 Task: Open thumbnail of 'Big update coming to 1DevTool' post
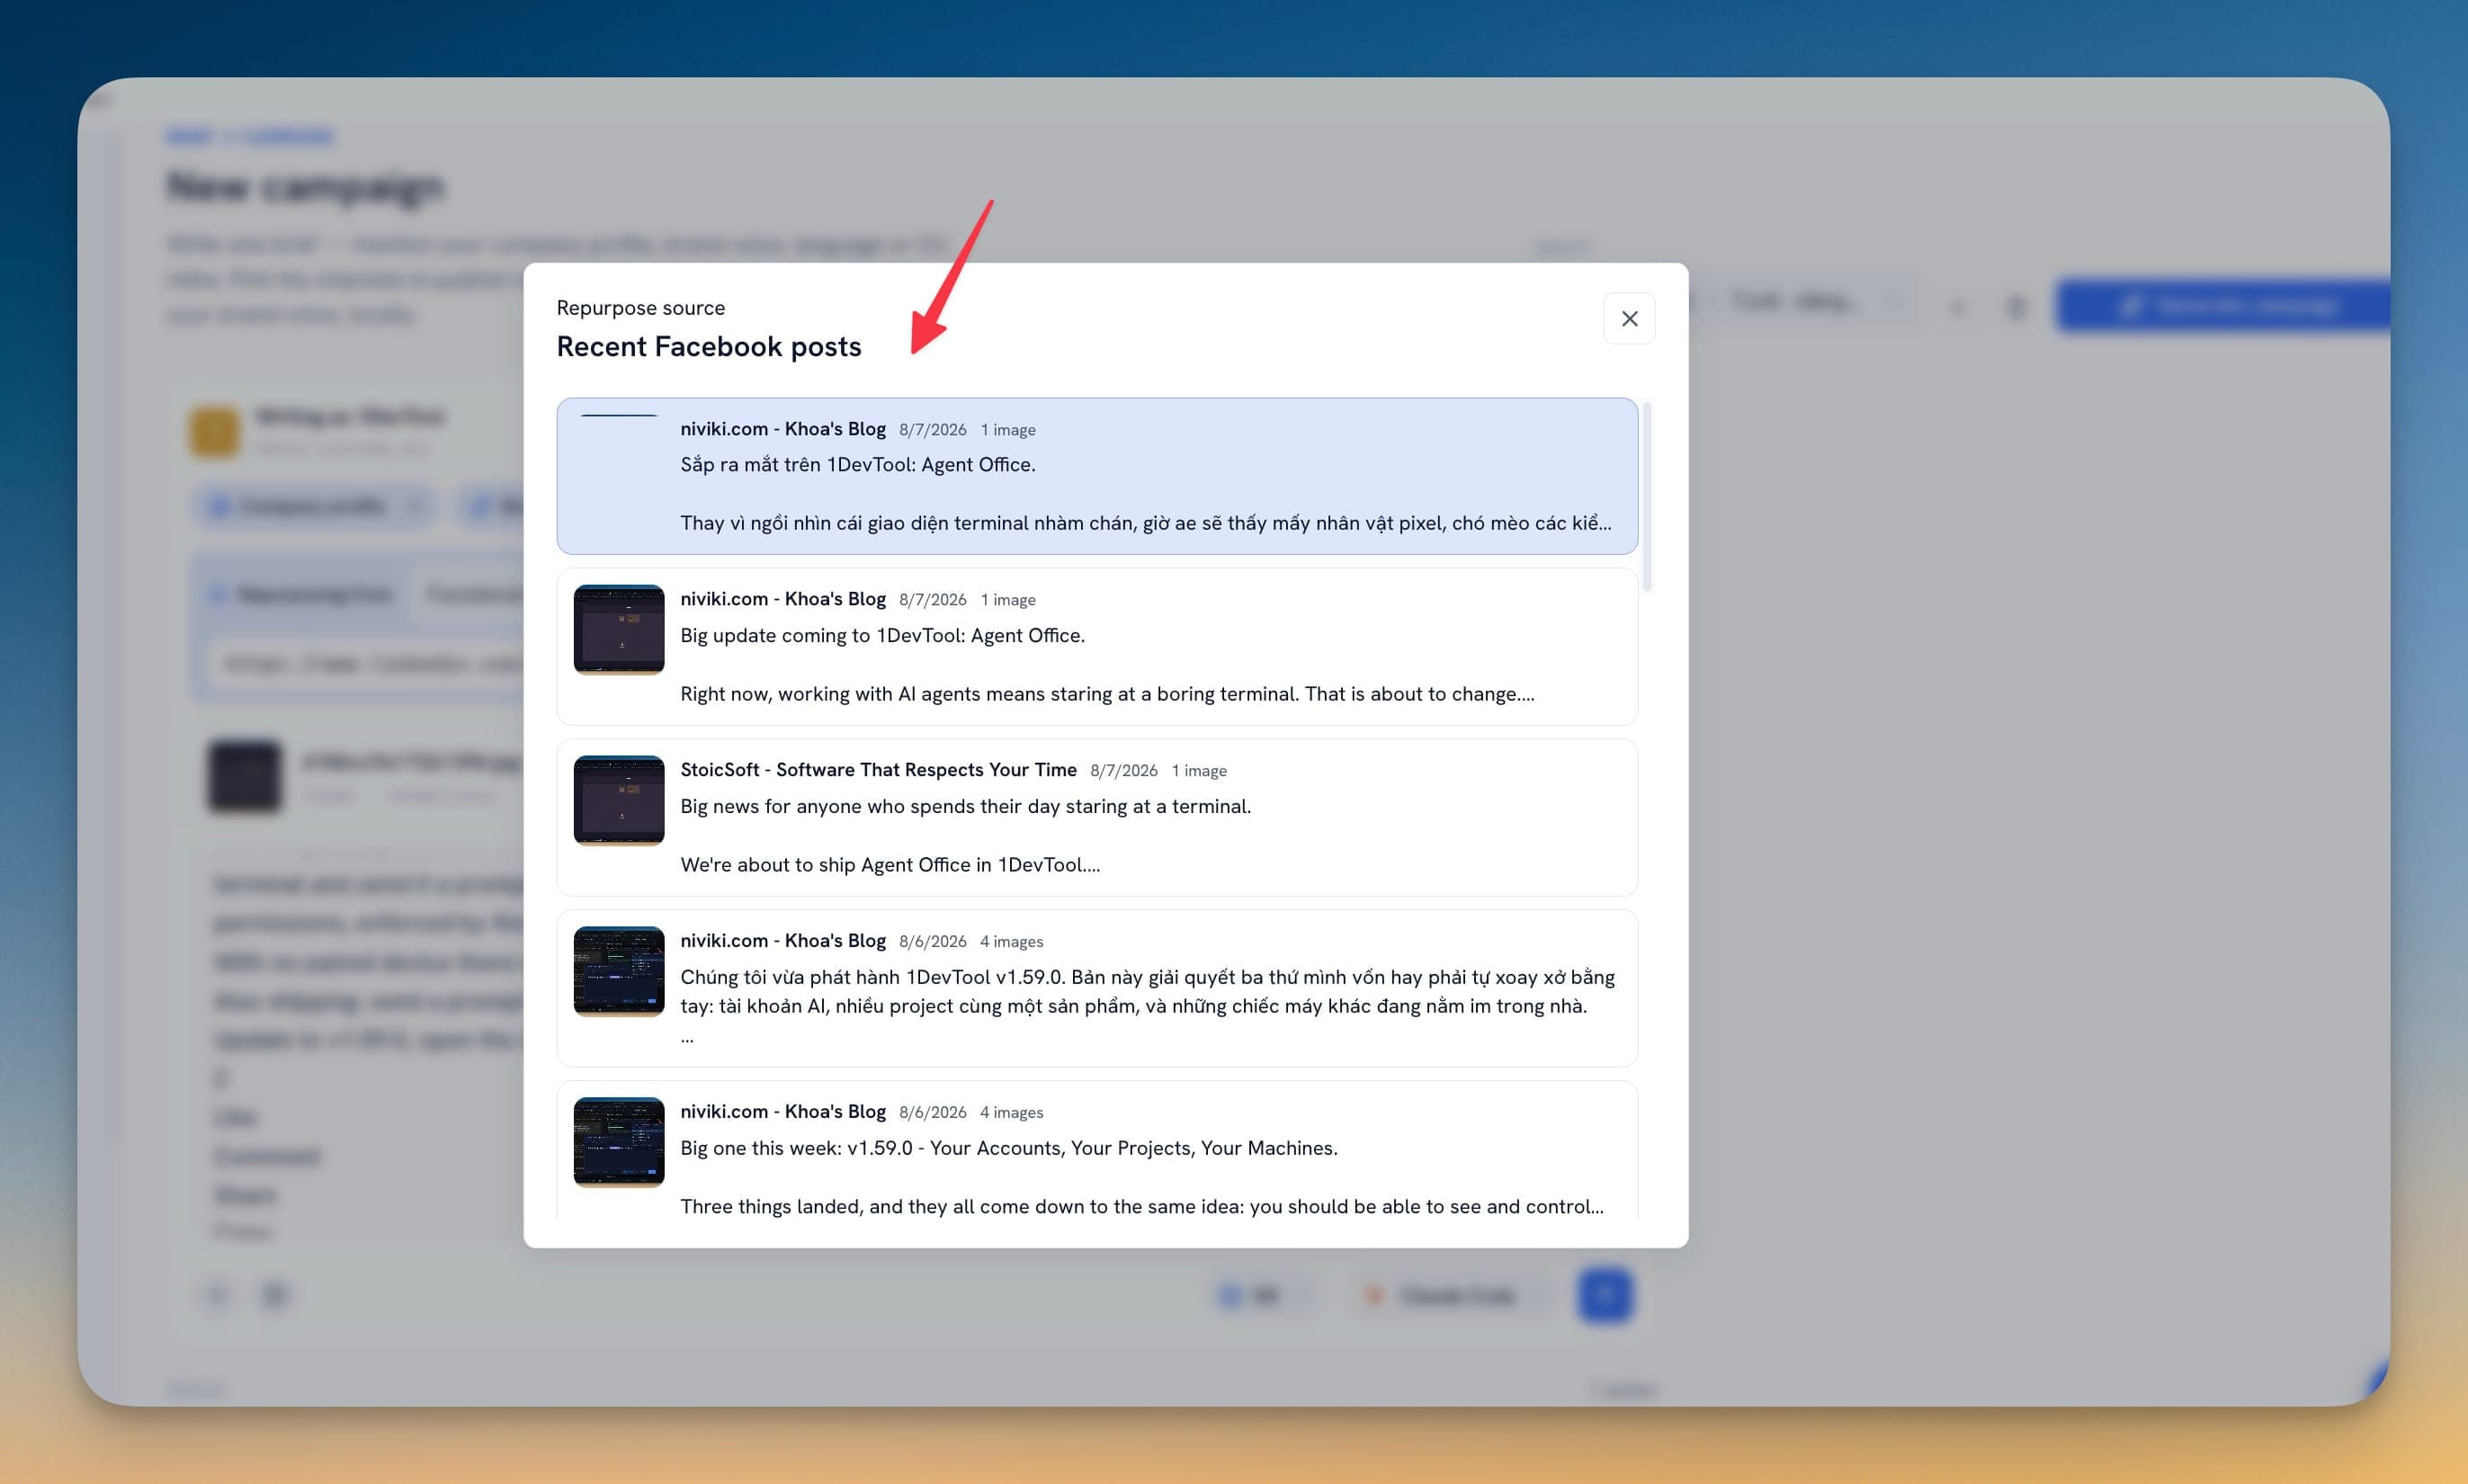[619, 630]
